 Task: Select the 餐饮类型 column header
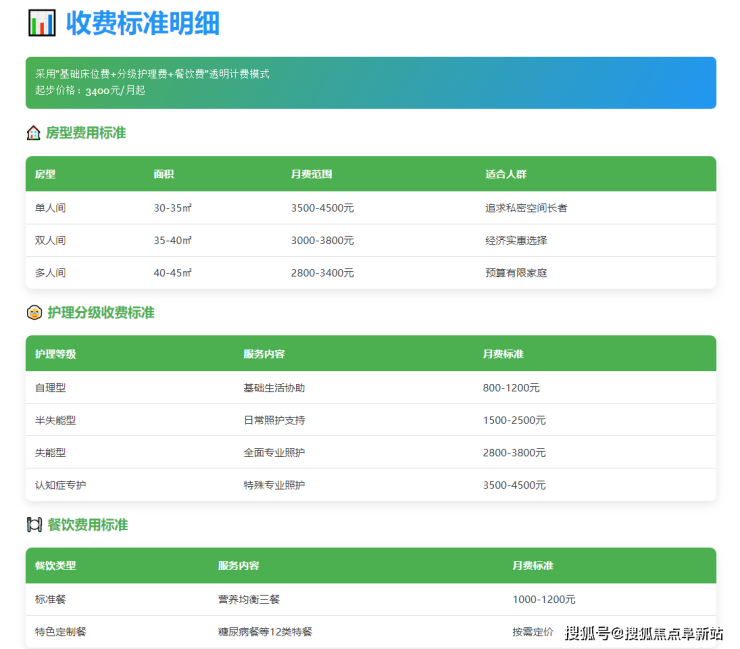(55, 566)
